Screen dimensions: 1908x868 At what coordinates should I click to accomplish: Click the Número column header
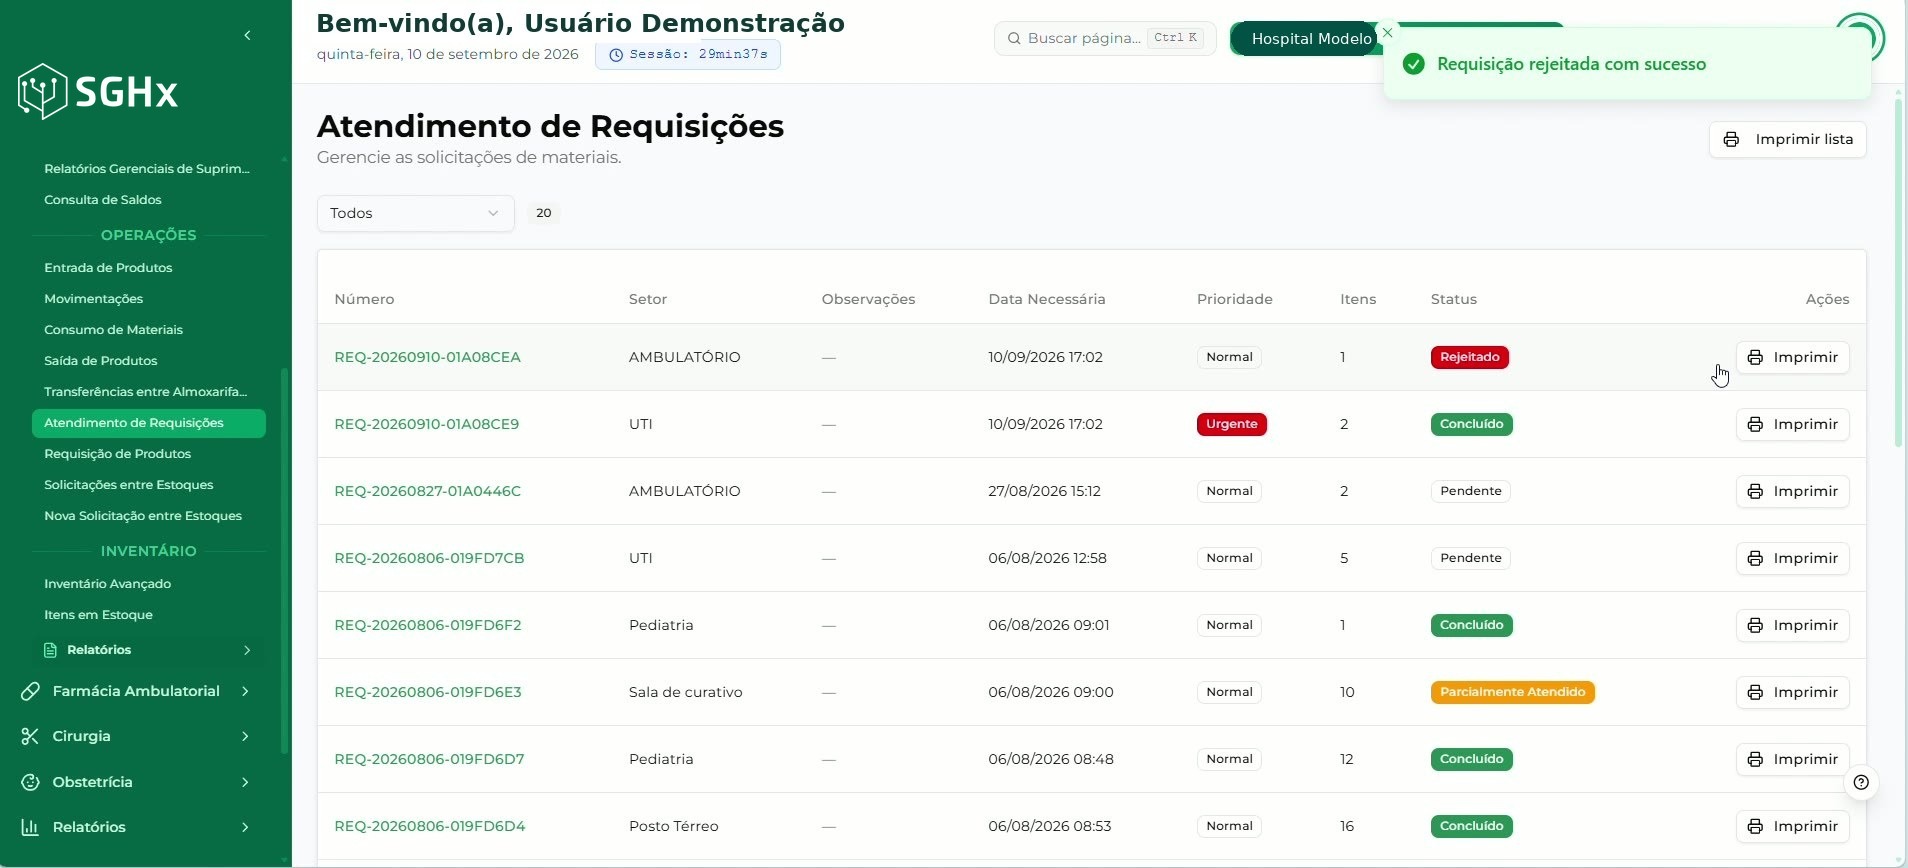click(x=364, y=299)
